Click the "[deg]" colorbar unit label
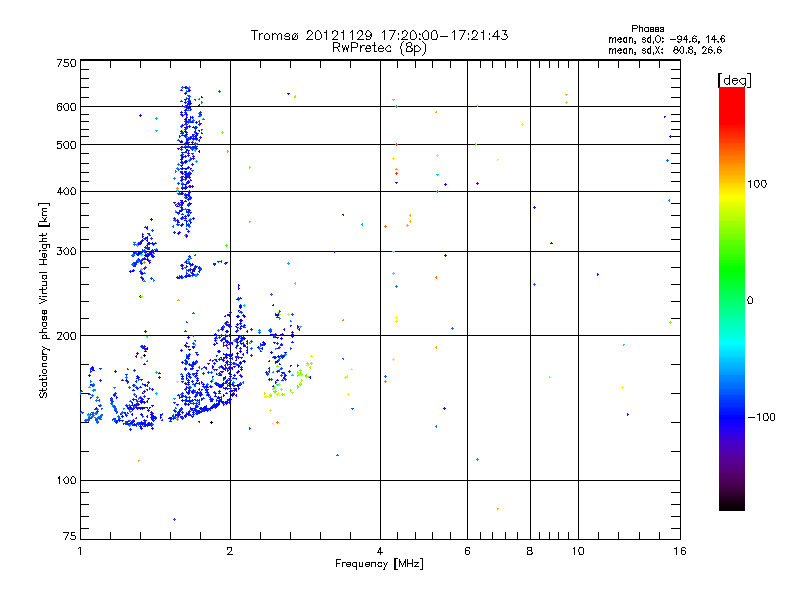Viewport: 800px width, 600px height. pos(734,80)
